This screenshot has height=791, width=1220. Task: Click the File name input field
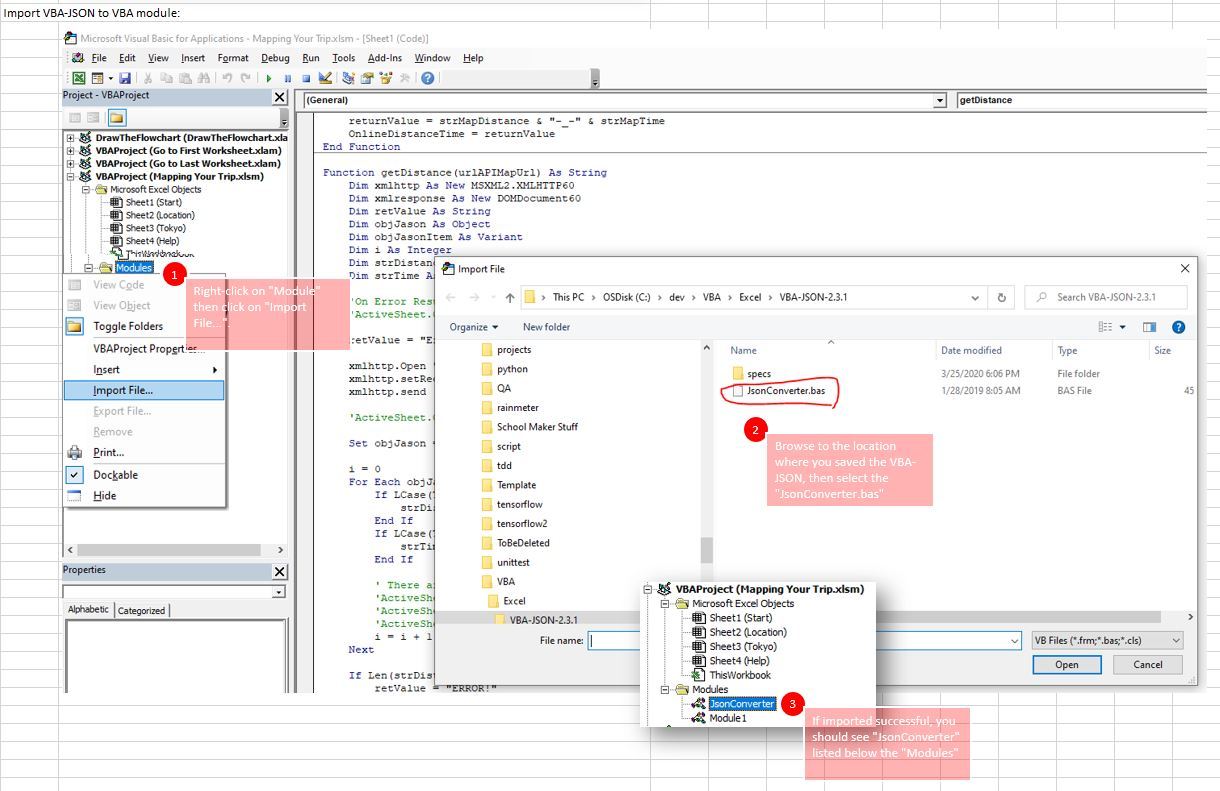[805, 640]
